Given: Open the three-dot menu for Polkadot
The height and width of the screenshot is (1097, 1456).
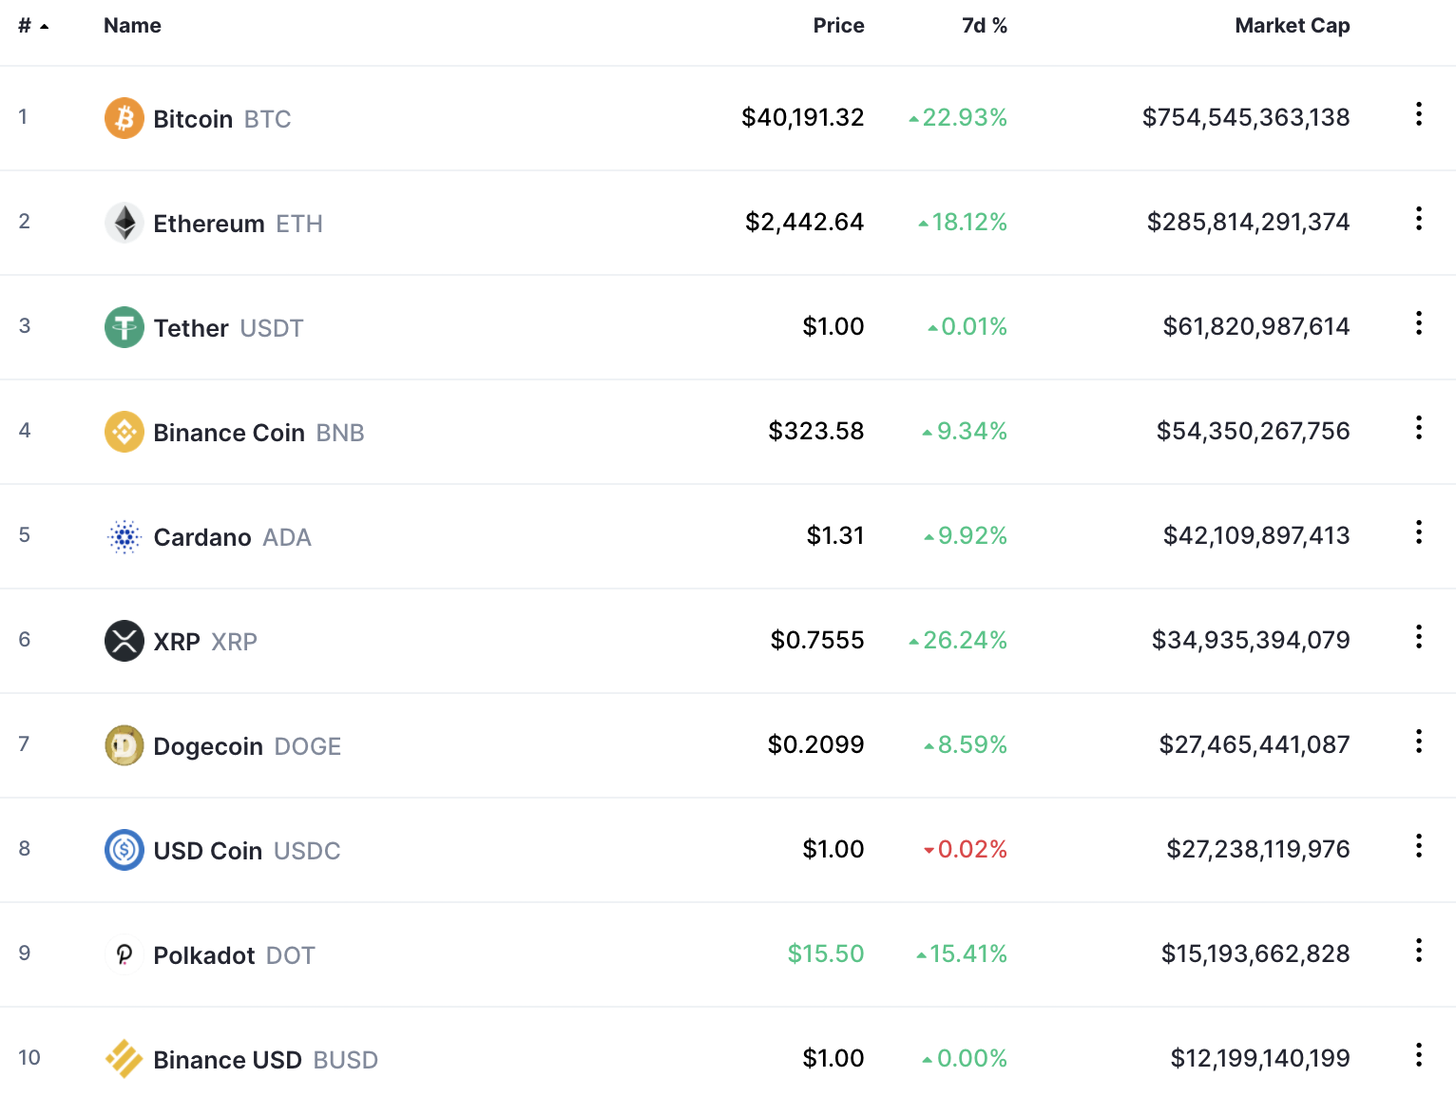Looking at the screenshot, I should click(x=1418, y=950).
